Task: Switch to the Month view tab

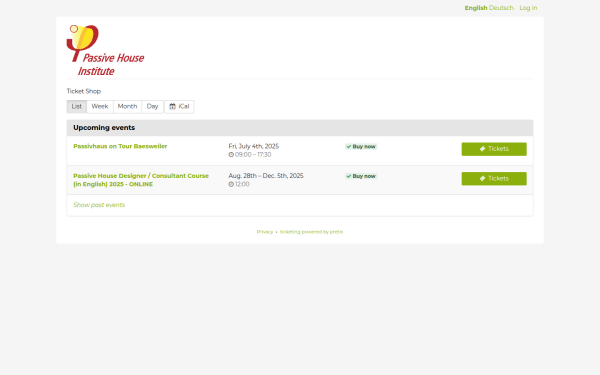Action: click(x=127, y=106)
